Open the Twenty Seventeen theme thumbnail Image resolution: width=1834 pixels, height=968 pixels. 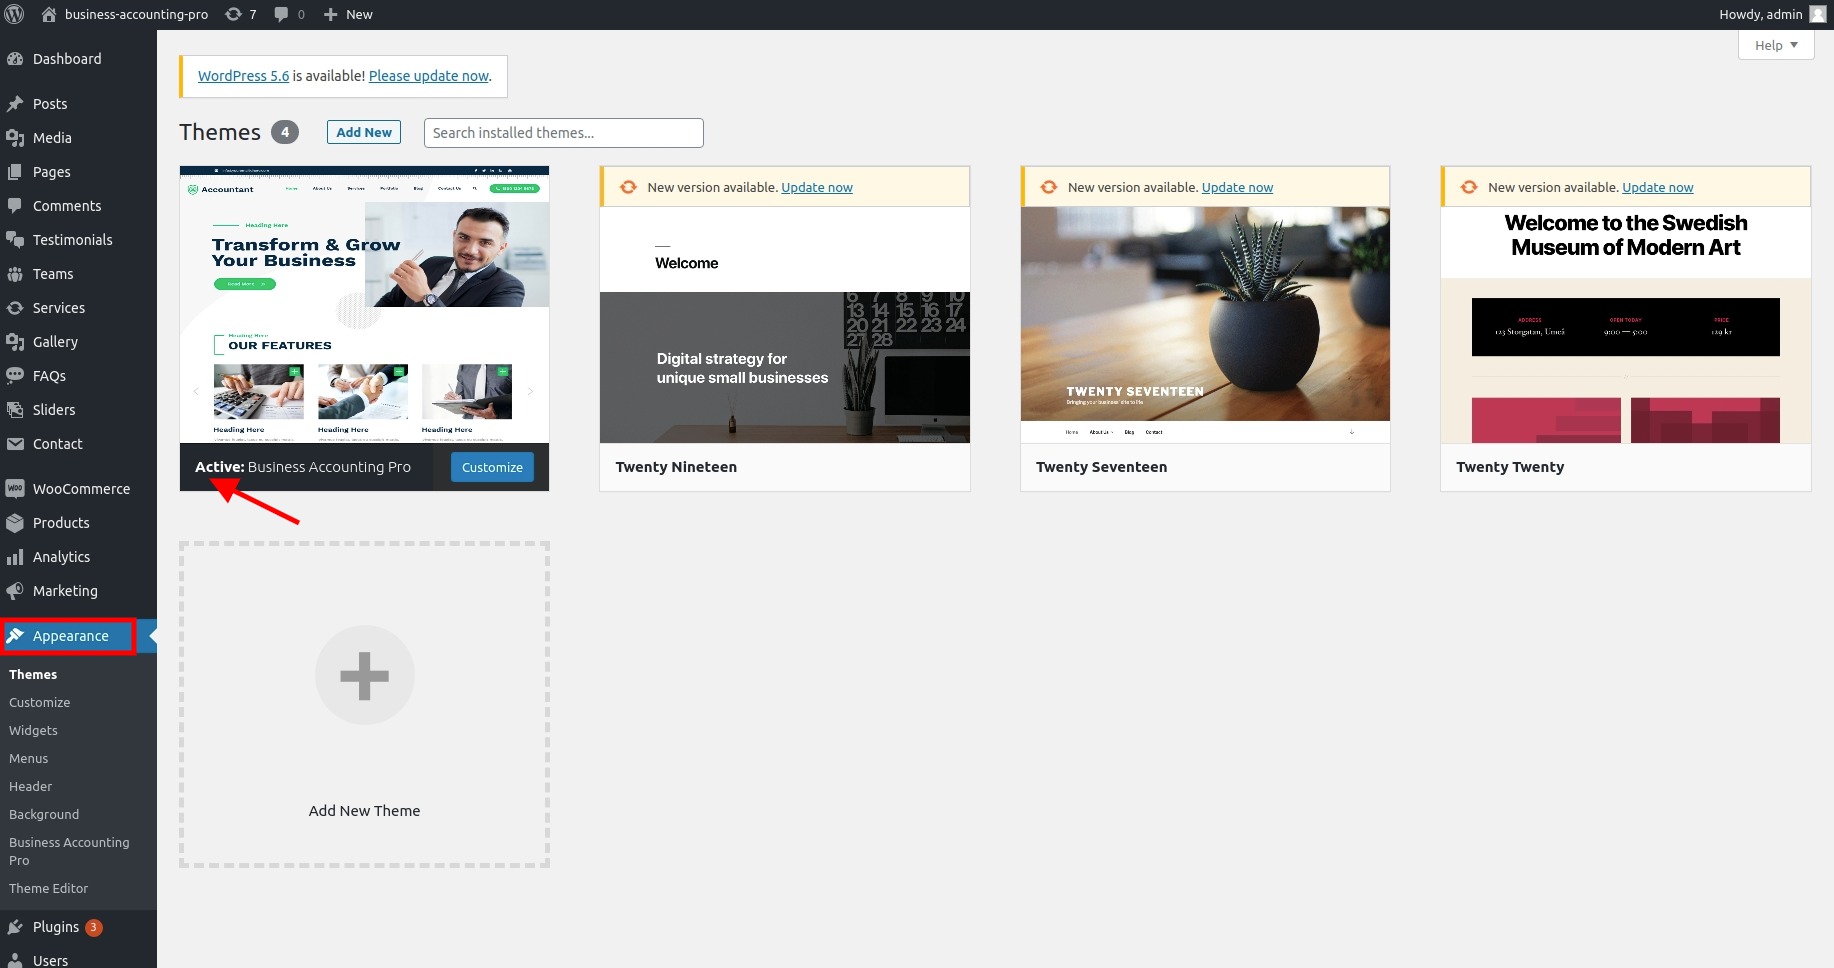tap(1205, 325)
